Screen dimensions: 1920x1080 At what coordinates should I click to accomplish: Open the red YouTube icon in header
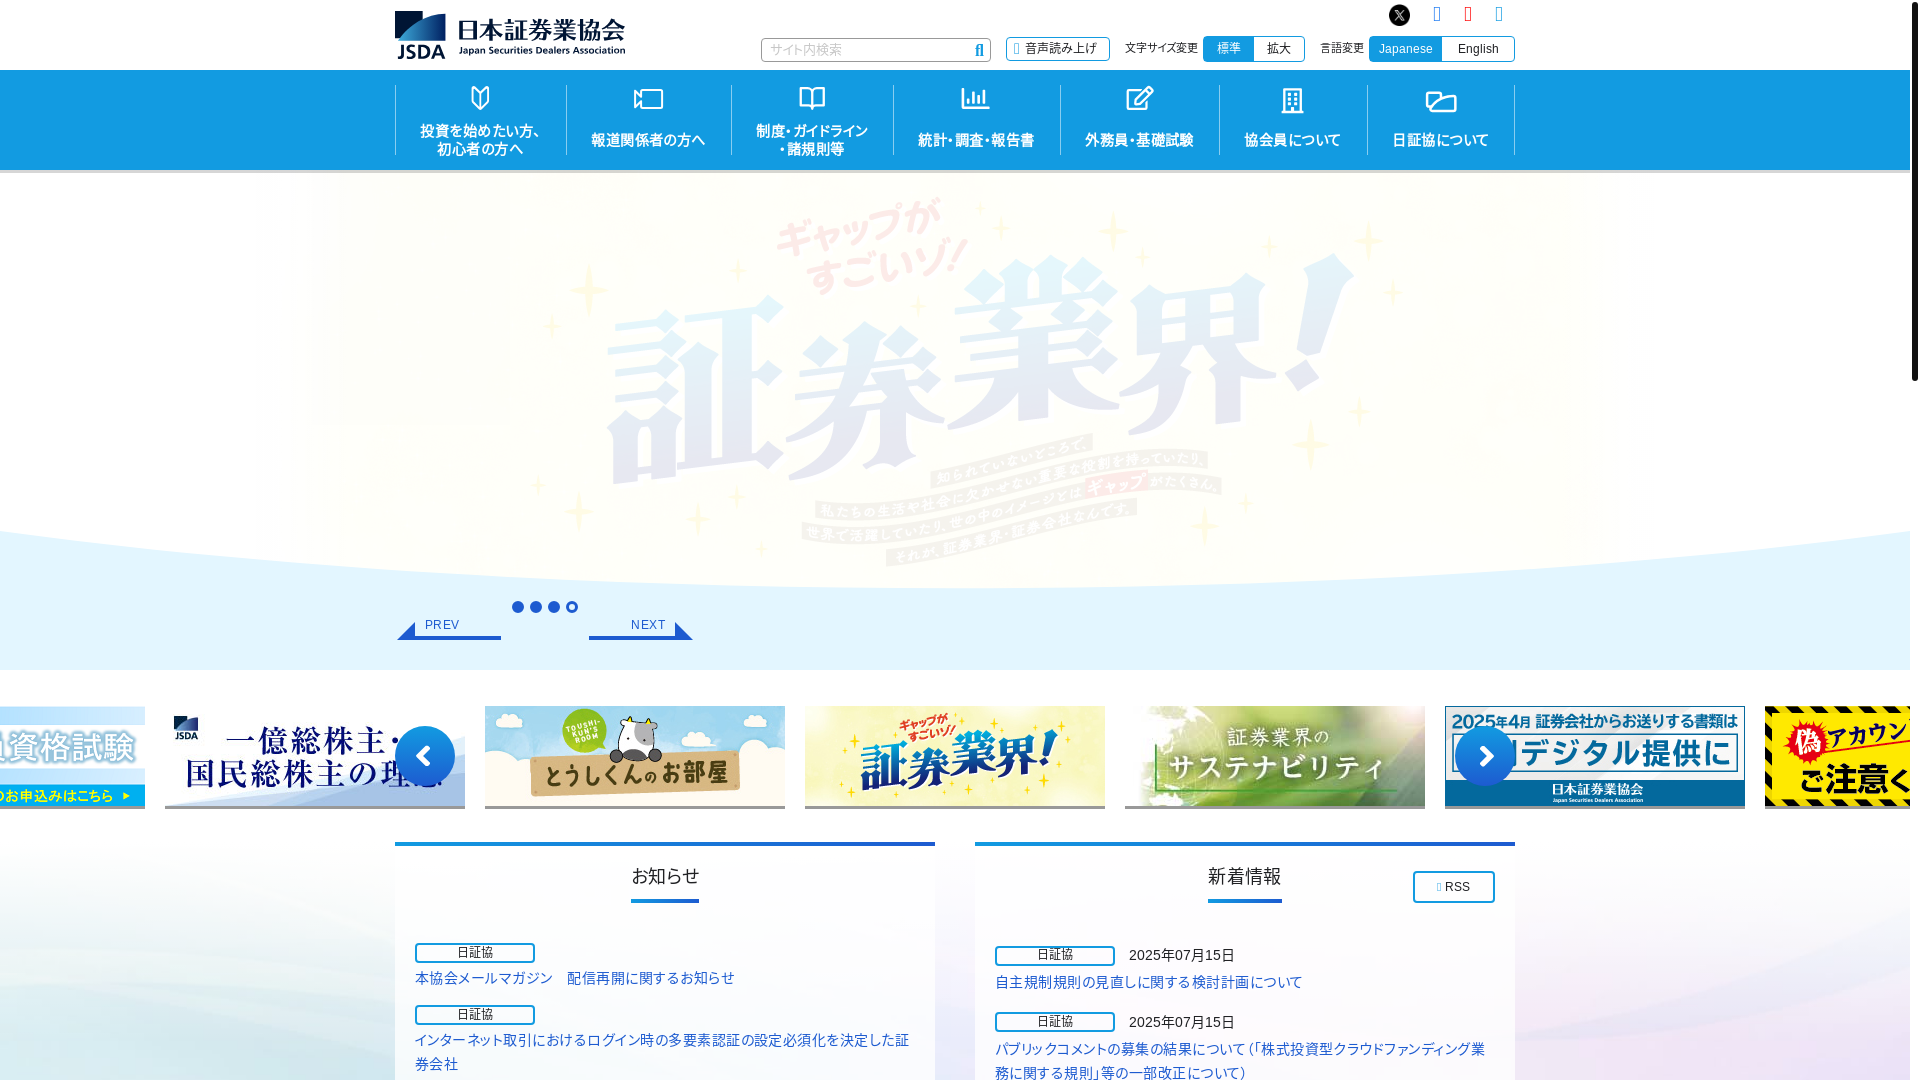pyautogui.click(x=1468, y=14)
